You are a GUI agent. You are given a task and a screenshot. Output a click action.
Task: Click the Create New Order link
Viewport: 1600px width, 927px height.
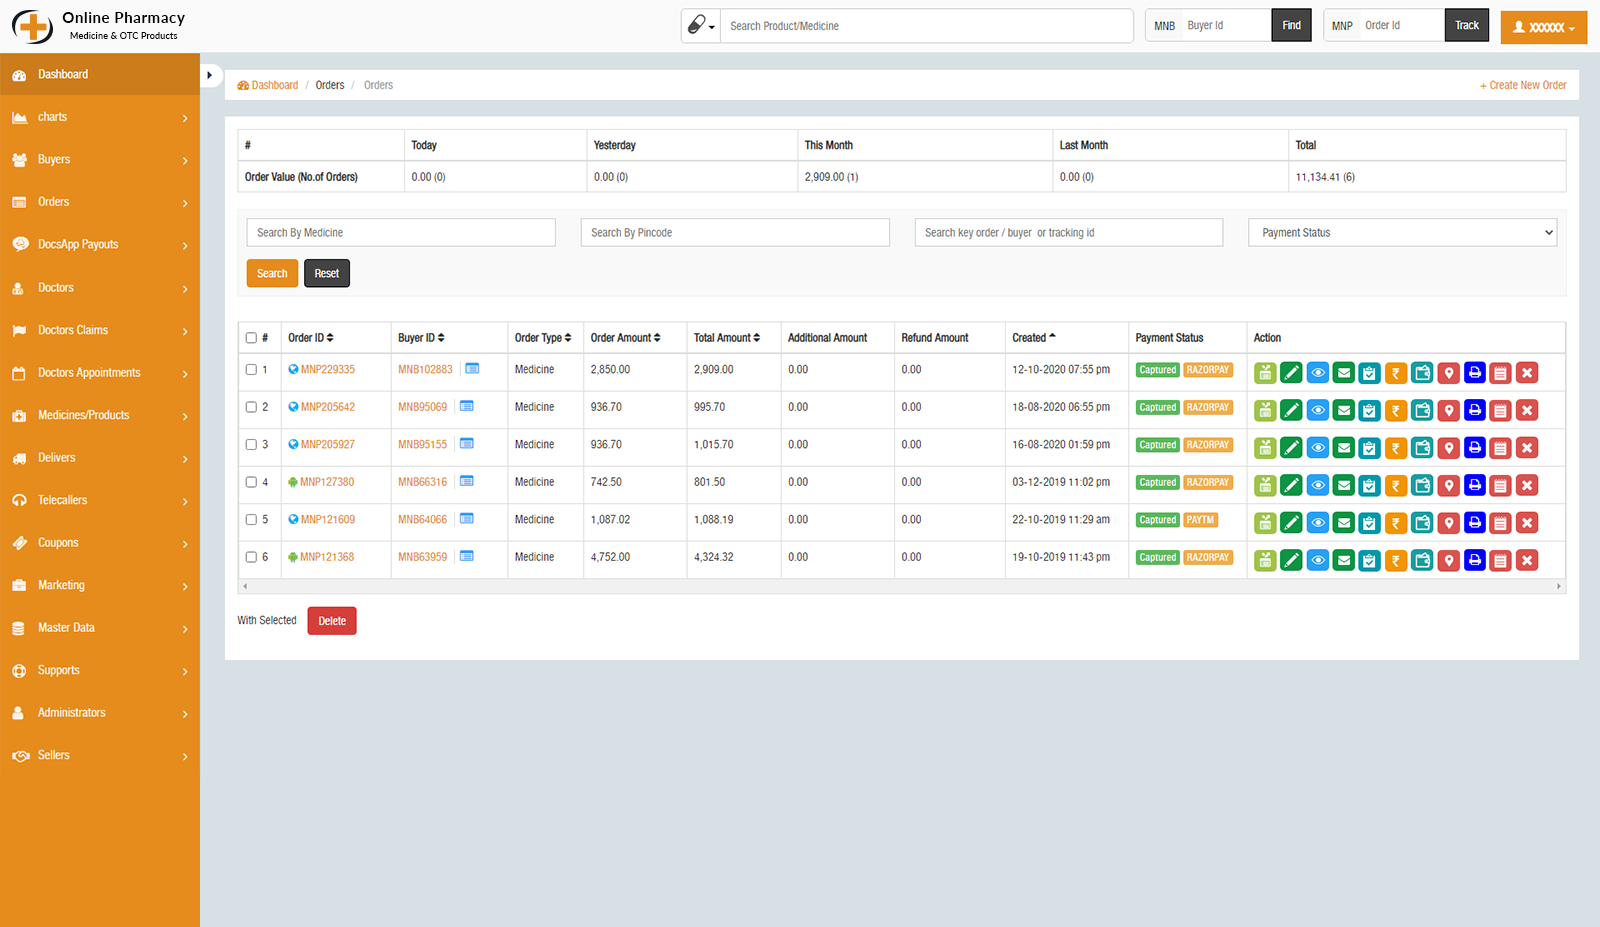point(1523,85)
